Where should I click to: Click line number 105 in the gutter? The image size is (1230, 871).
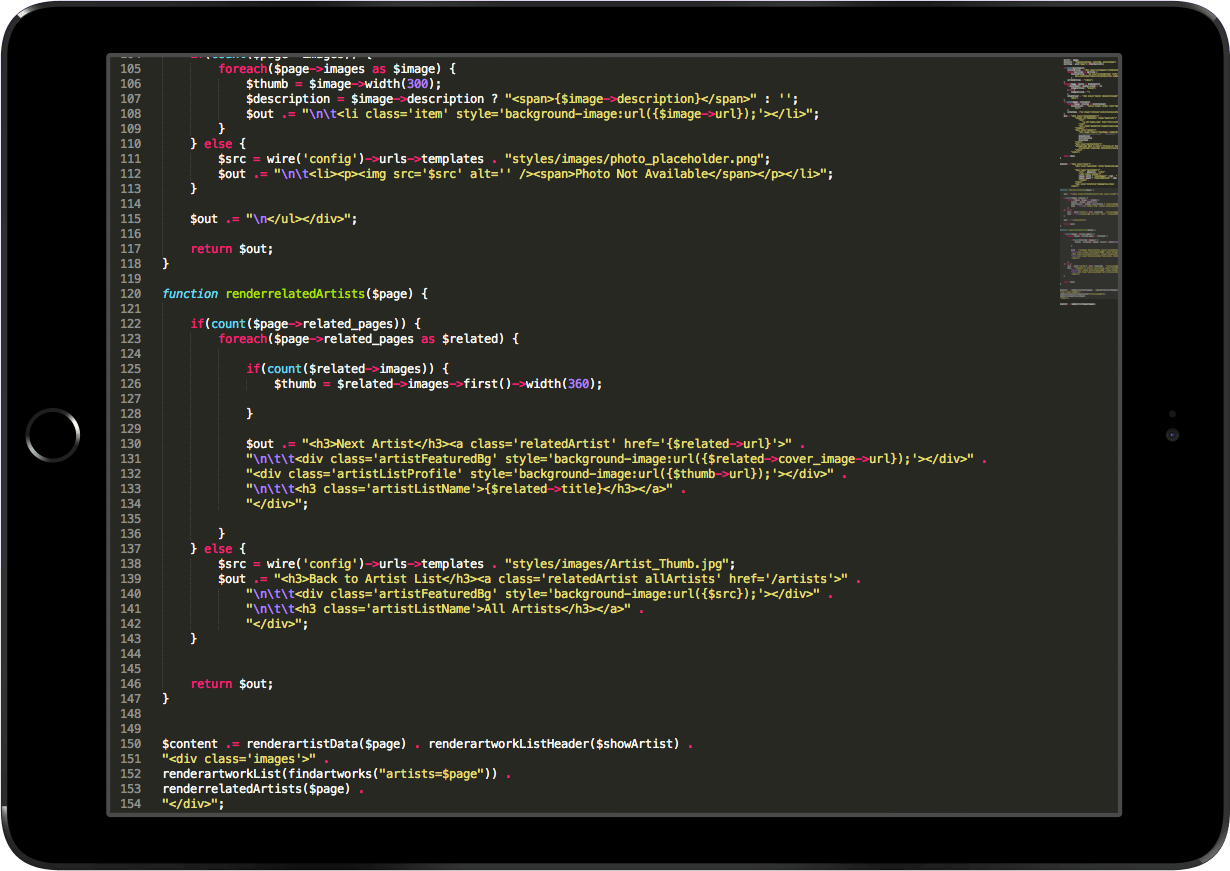tap(130, 69)
